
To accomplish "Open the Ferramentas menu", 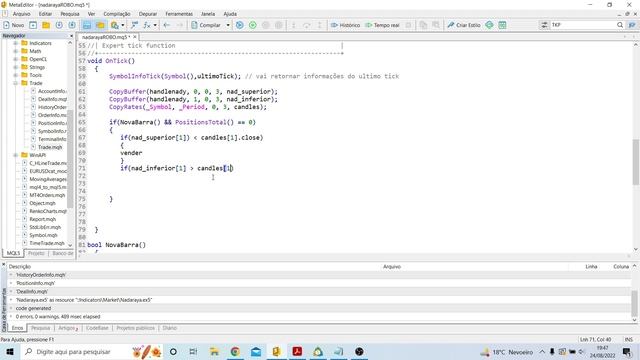I will [x=179, y=14].
